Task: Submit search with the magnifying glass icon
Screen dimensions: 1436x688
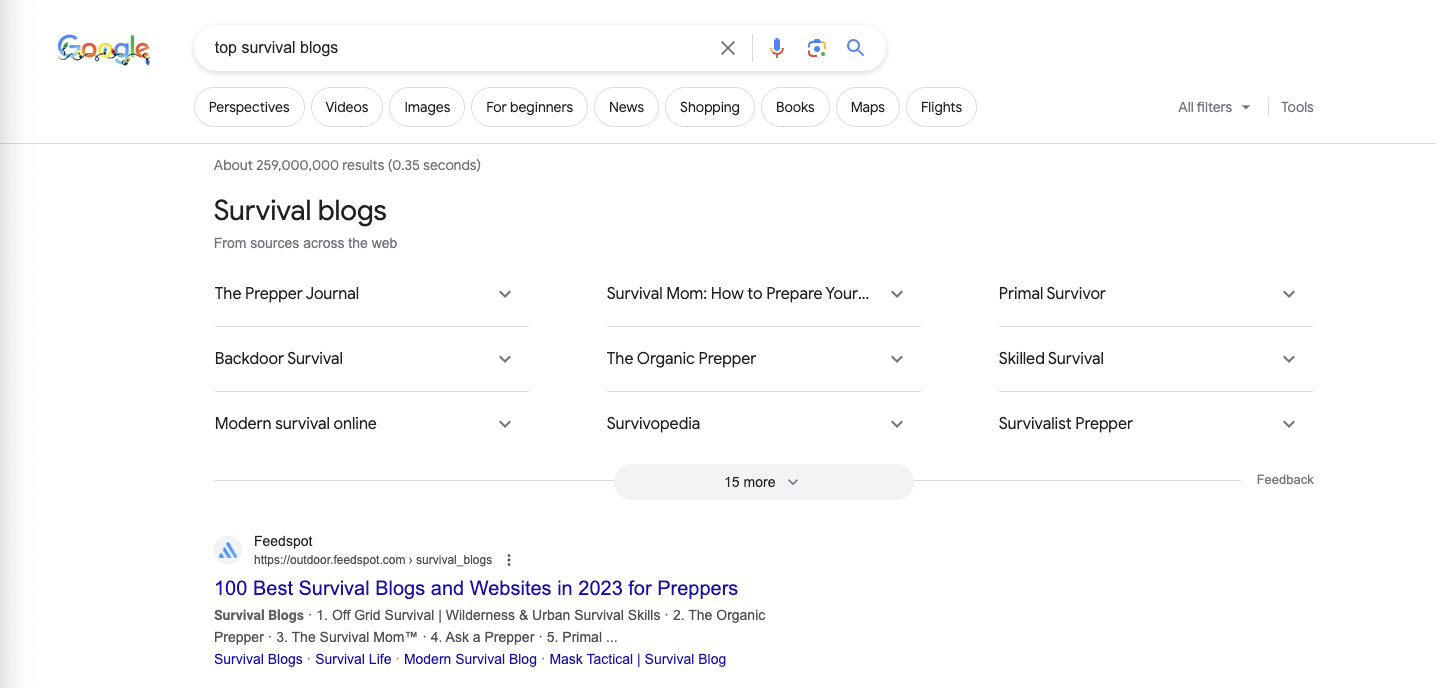Action: pyautogui.click(x=855, y=47)
